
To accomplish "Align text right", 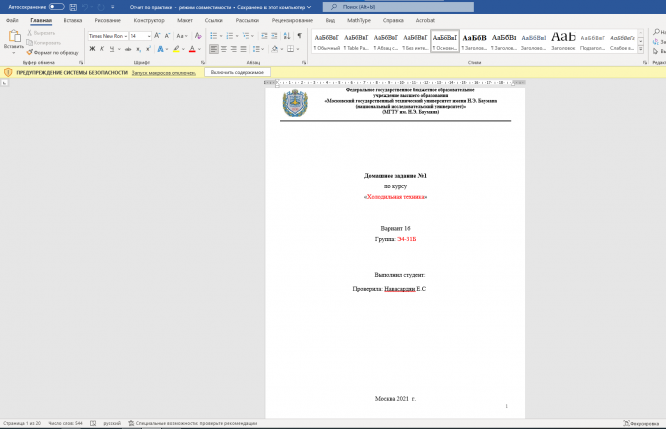I will click(234, 49).
